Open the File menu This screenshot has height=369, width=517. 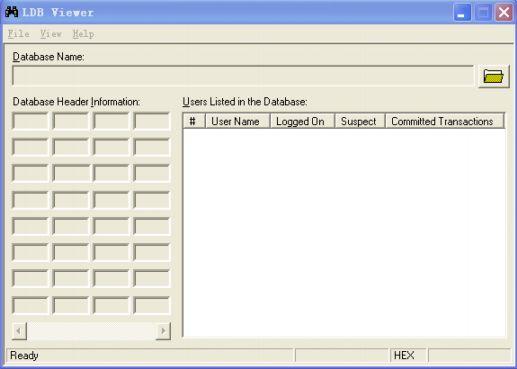pyautogui.click(x=19, y=34)
